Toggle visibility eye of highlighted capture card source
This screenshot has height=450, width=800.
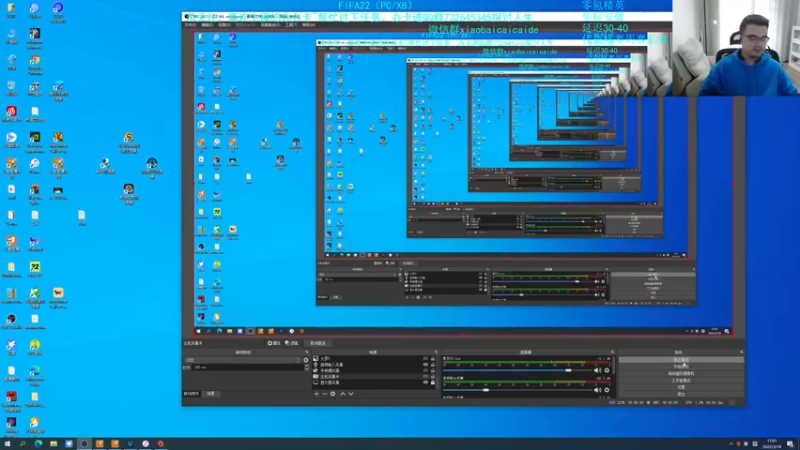426,377
